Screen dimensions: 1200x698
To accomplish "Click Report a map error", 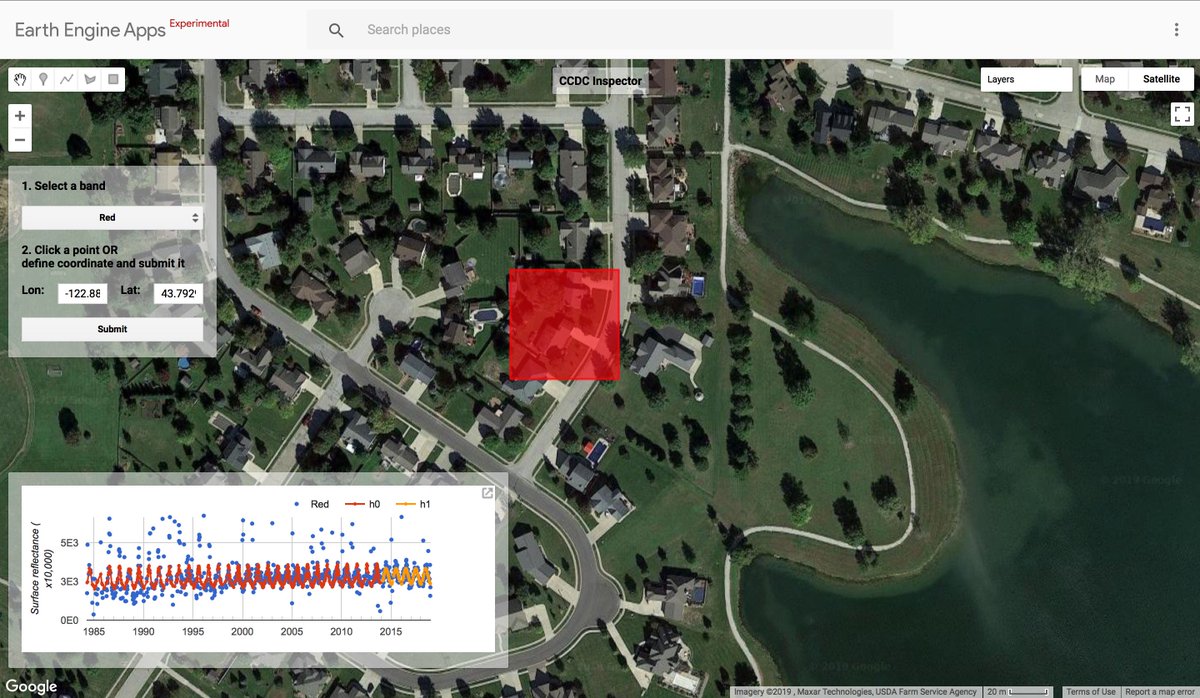I will click(1160, 692).
